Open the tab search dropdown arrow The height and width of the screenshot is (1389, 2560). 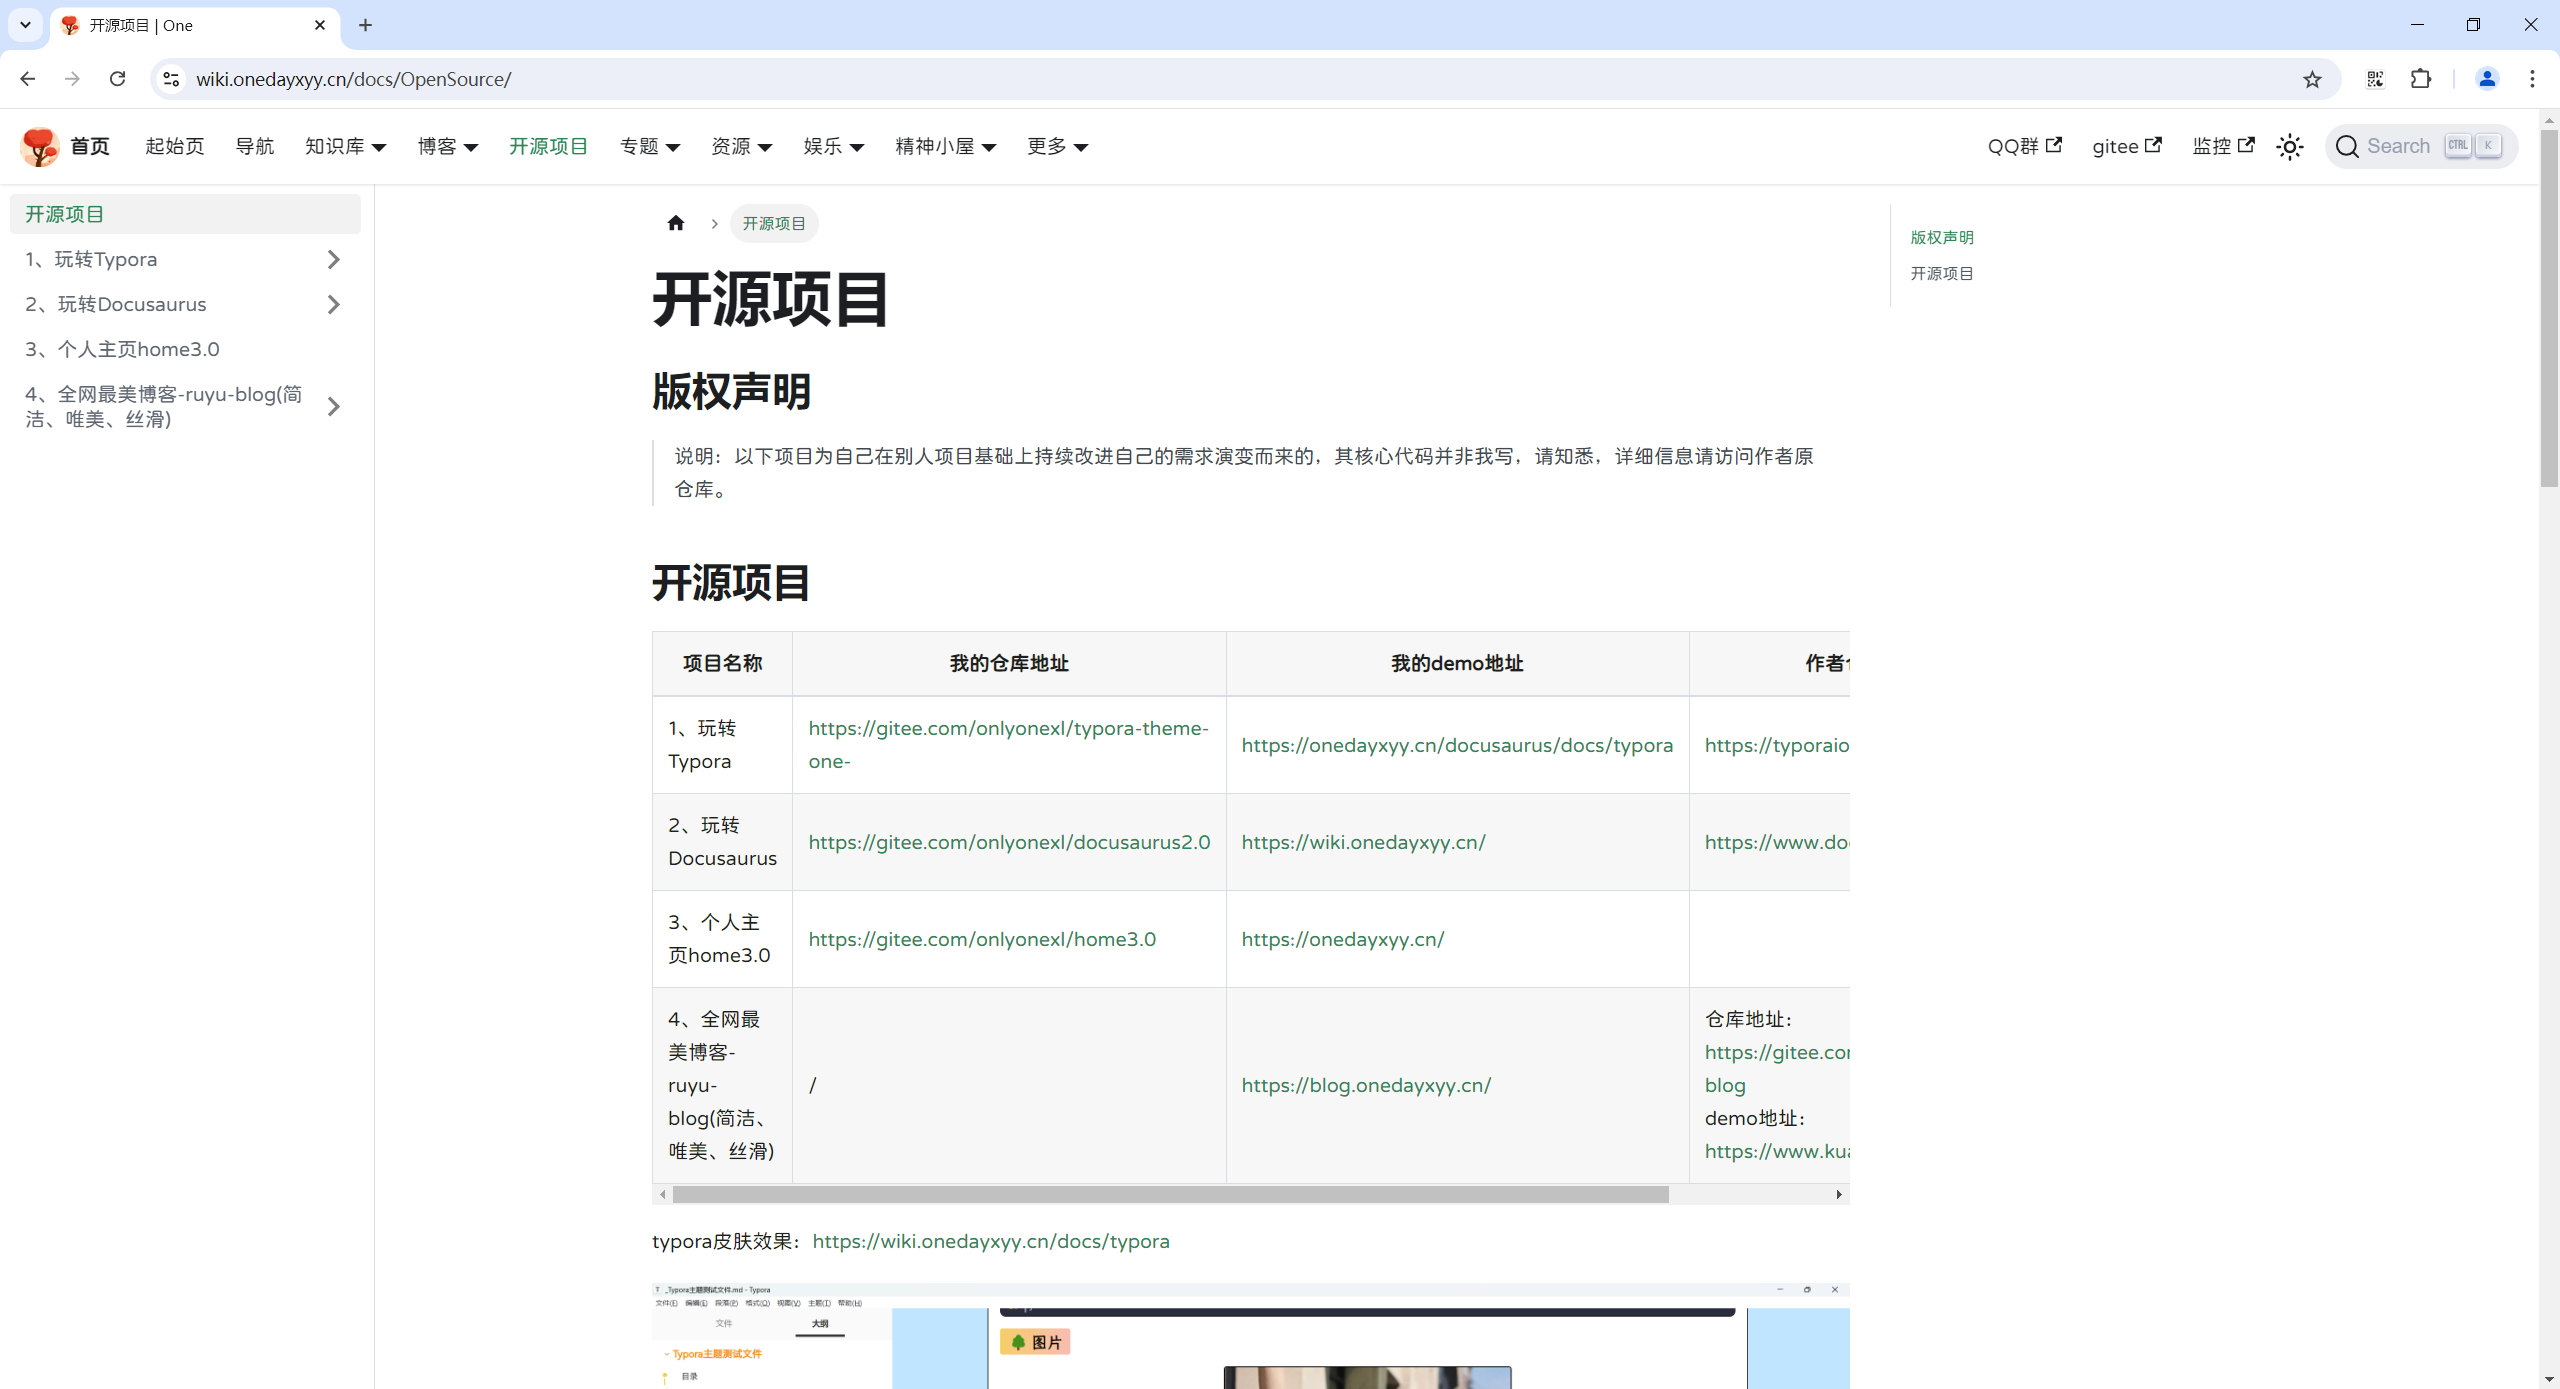pos(26,25)
